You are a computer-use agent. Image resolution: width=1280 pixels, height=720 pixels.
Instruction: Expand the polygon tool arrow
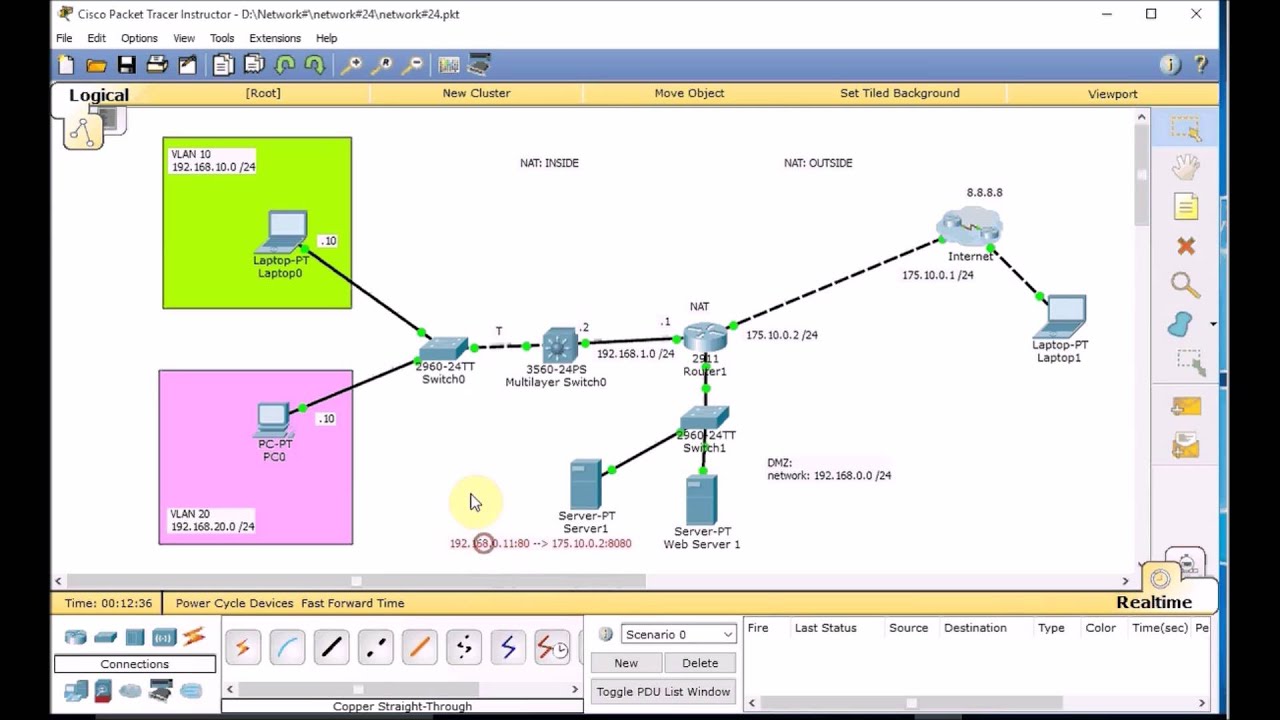[x=1213, y=324]
